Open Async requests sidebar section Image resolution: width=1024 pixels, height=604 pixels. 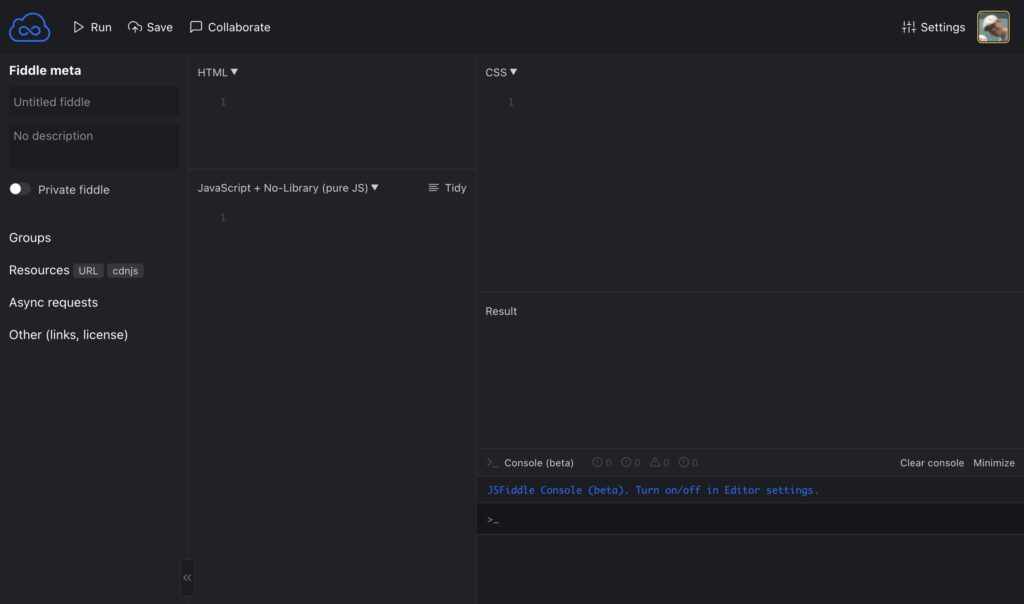(53, 302)
